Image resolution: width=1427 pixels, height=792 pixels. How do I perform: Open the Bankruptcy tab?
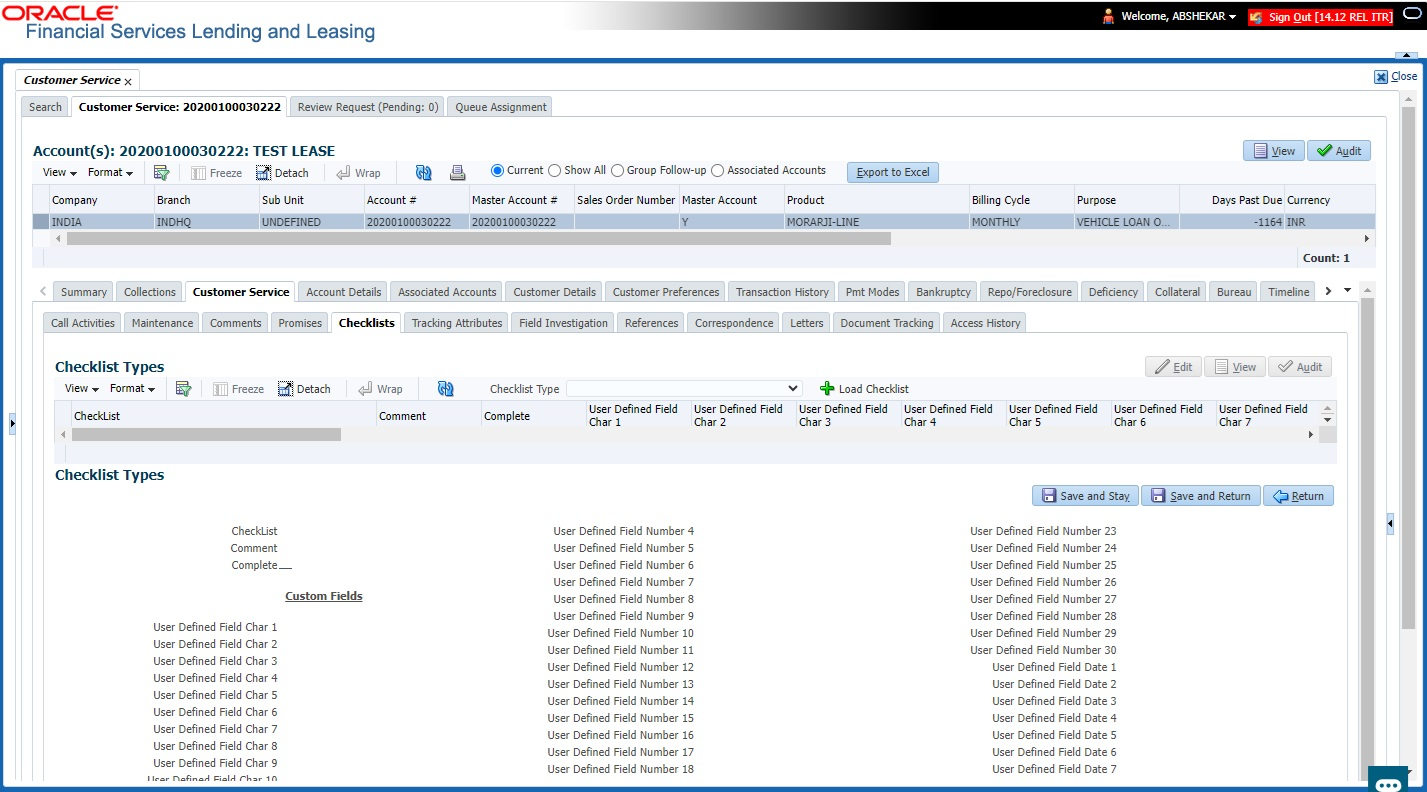pyautogui.click(x=943, y=292)
